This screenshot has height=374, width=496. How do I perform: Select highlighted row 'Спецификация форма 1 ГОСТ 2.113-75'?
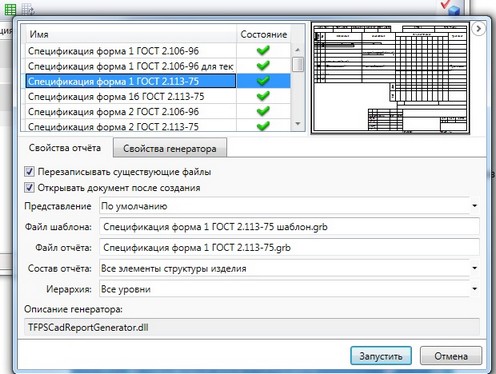click(x=130, y=81)
